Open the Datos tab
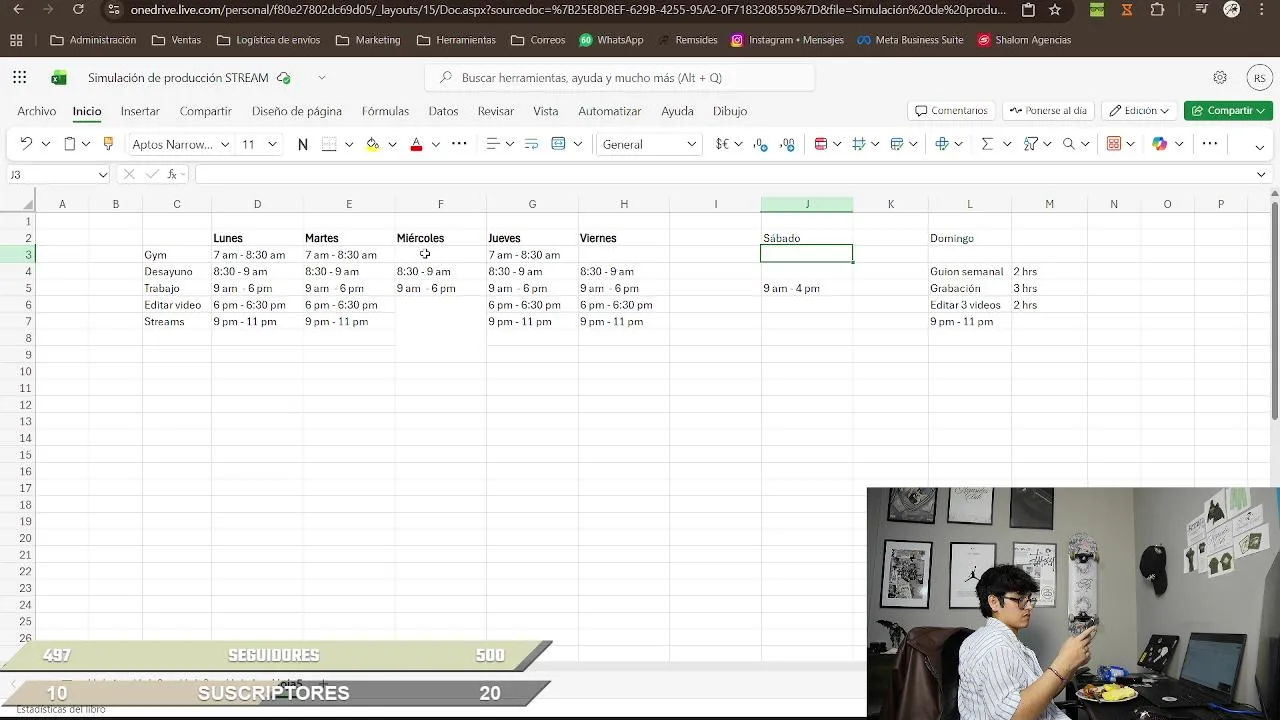1280x720 pixels. [x=443, y=111]
